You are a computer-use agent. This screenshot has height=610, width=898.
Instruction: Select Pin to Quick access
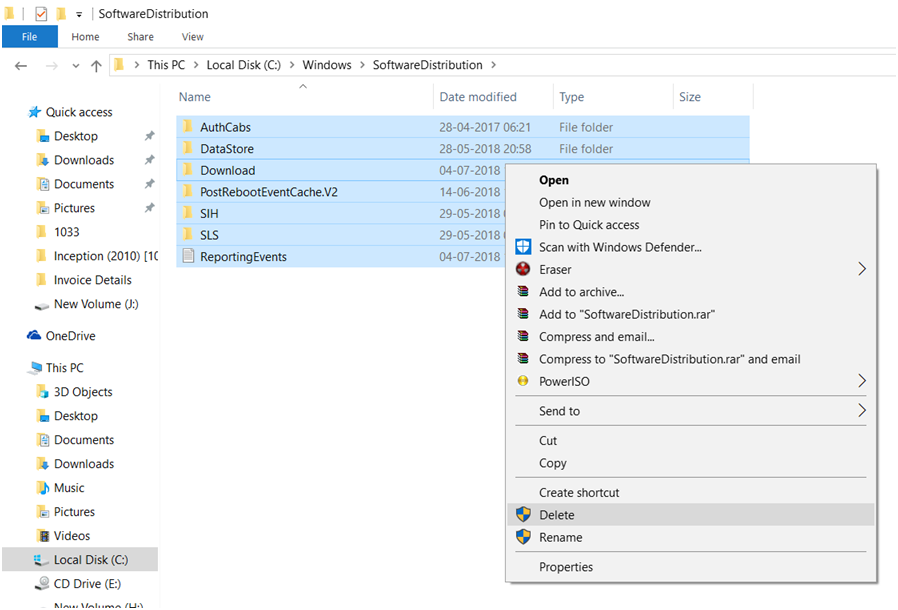click(x=691, y=225)
